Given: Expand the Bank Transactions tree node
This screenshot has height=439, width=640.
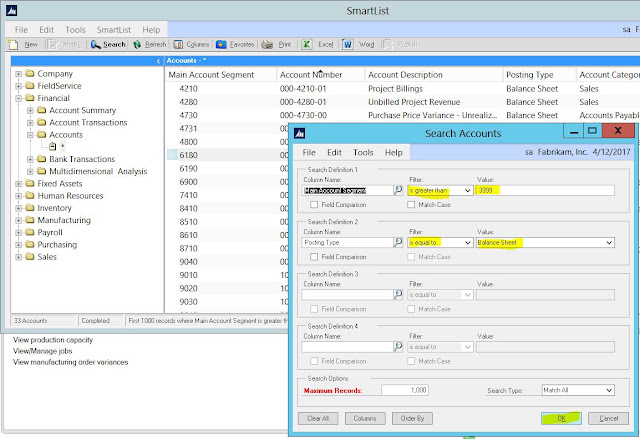Looking at the screenshot, I should click(x=30, y=159).
